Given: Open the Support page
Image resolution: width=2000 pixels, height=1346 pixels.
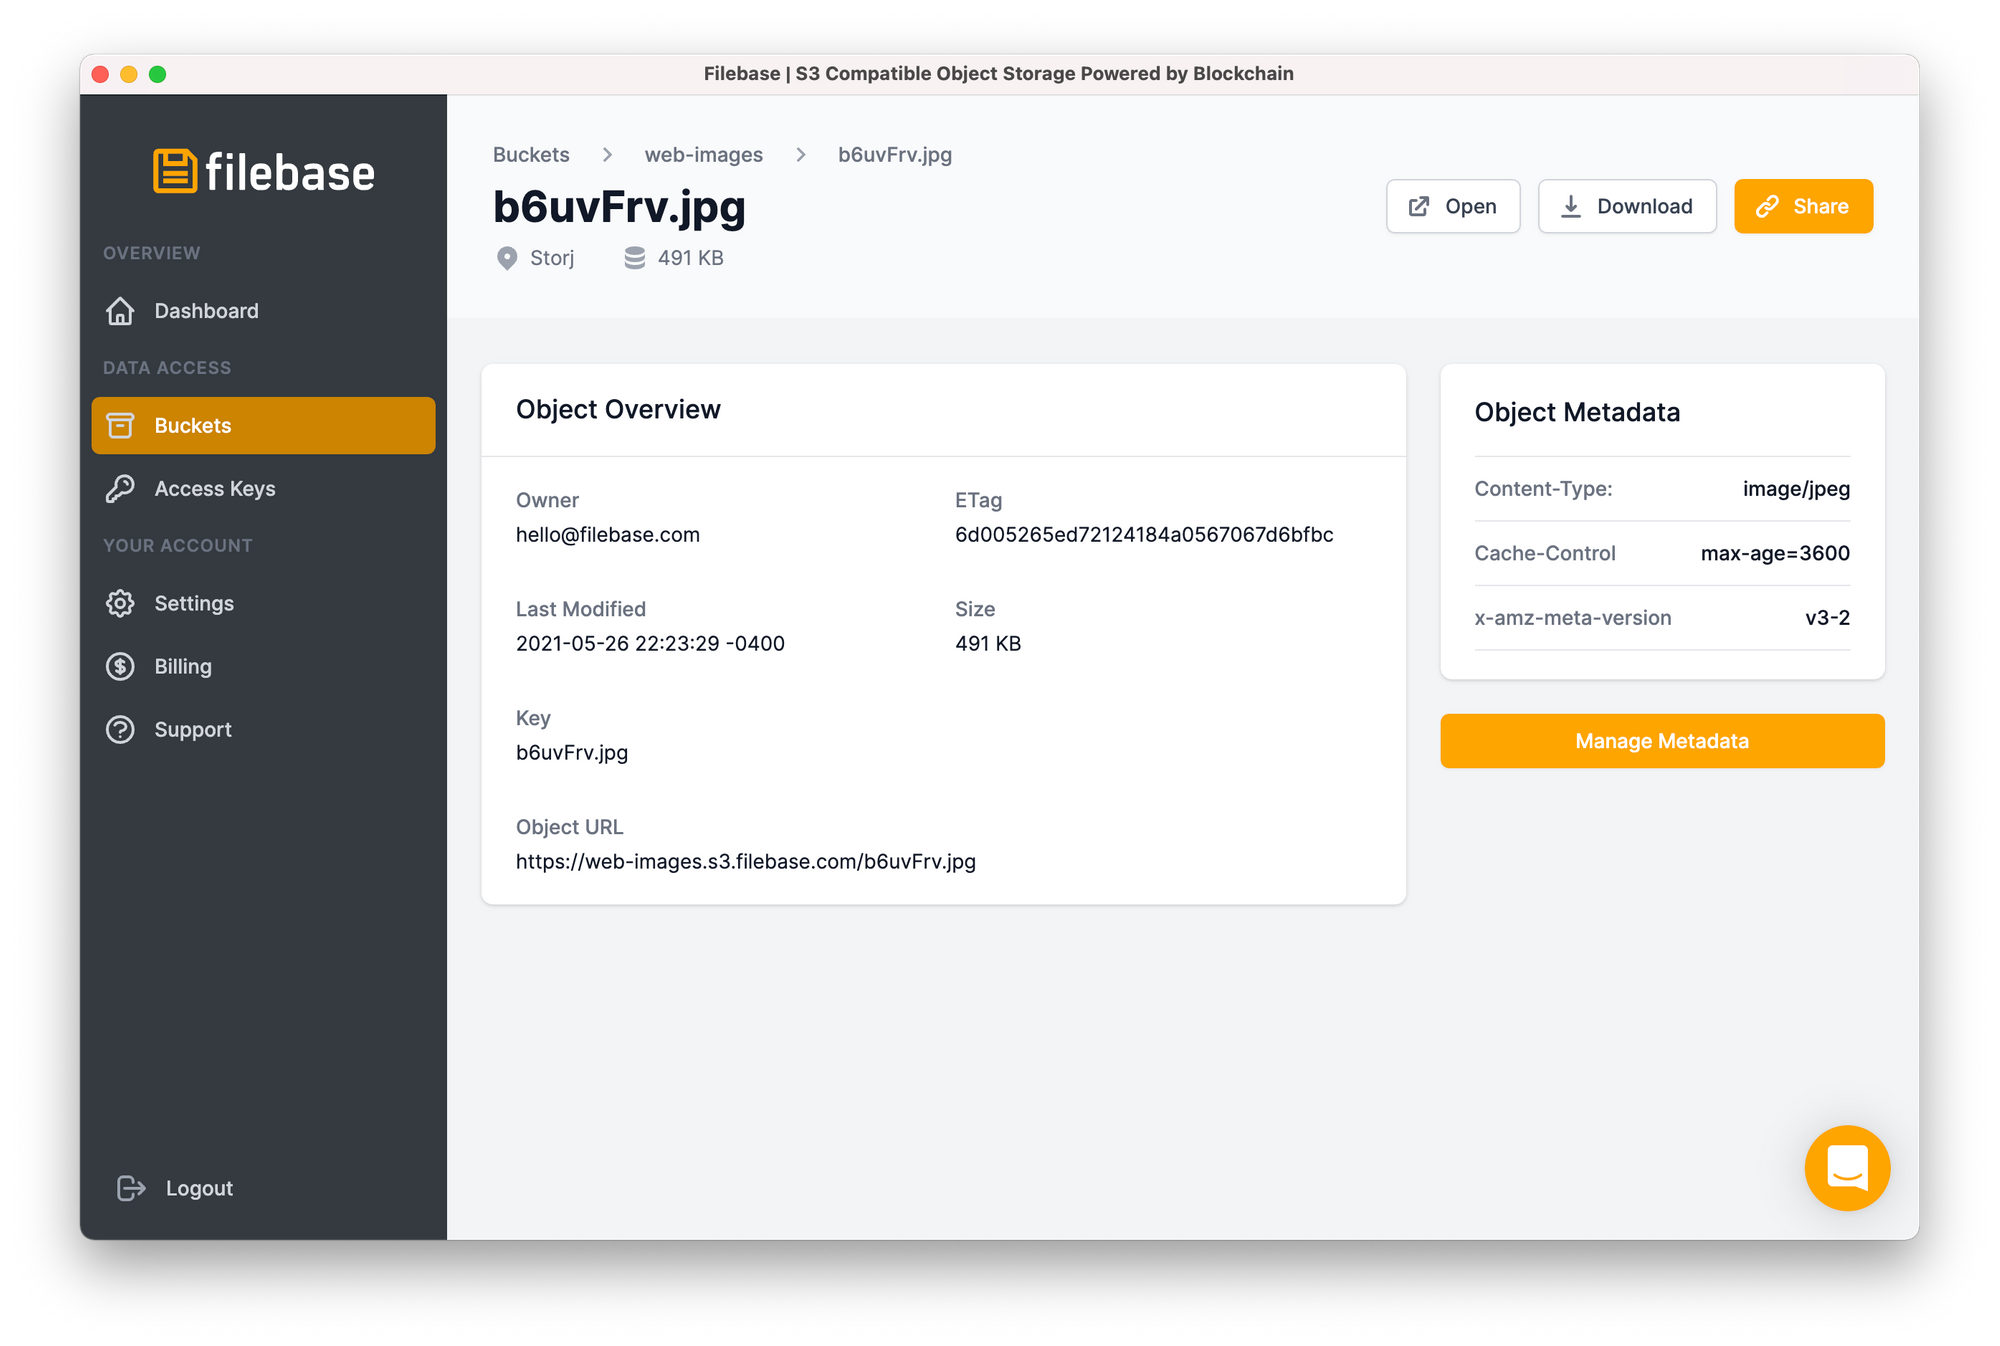Looking at the screenshot, I should click(263, 730).
